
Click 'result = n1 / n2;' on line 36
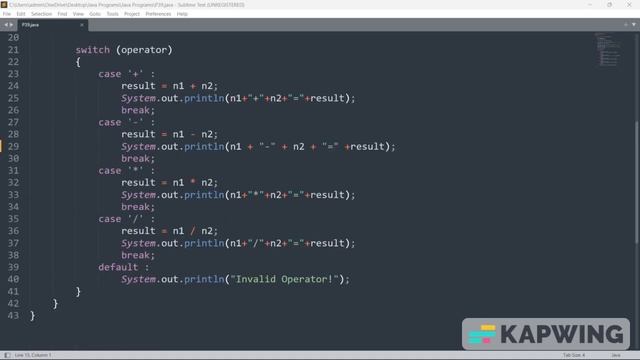(169, 231)
